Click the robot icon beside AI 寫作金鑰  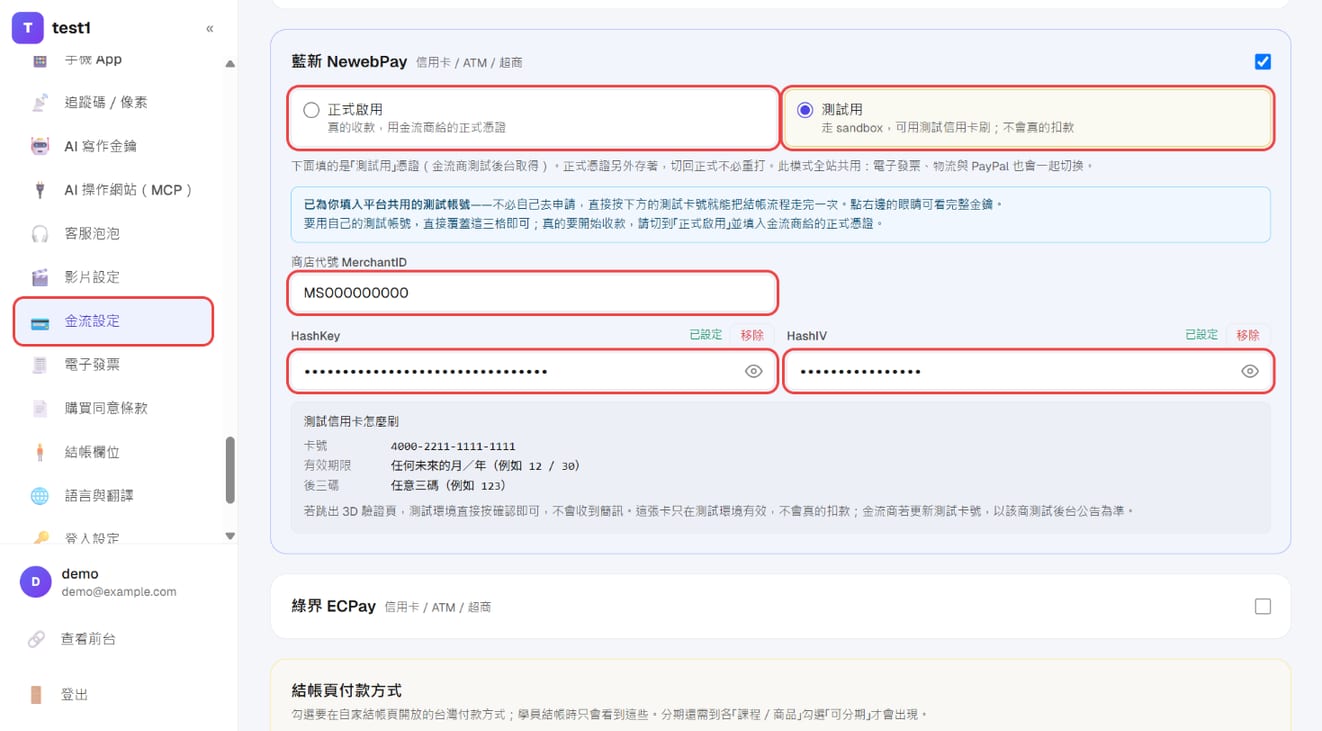[x=40, y=146]
